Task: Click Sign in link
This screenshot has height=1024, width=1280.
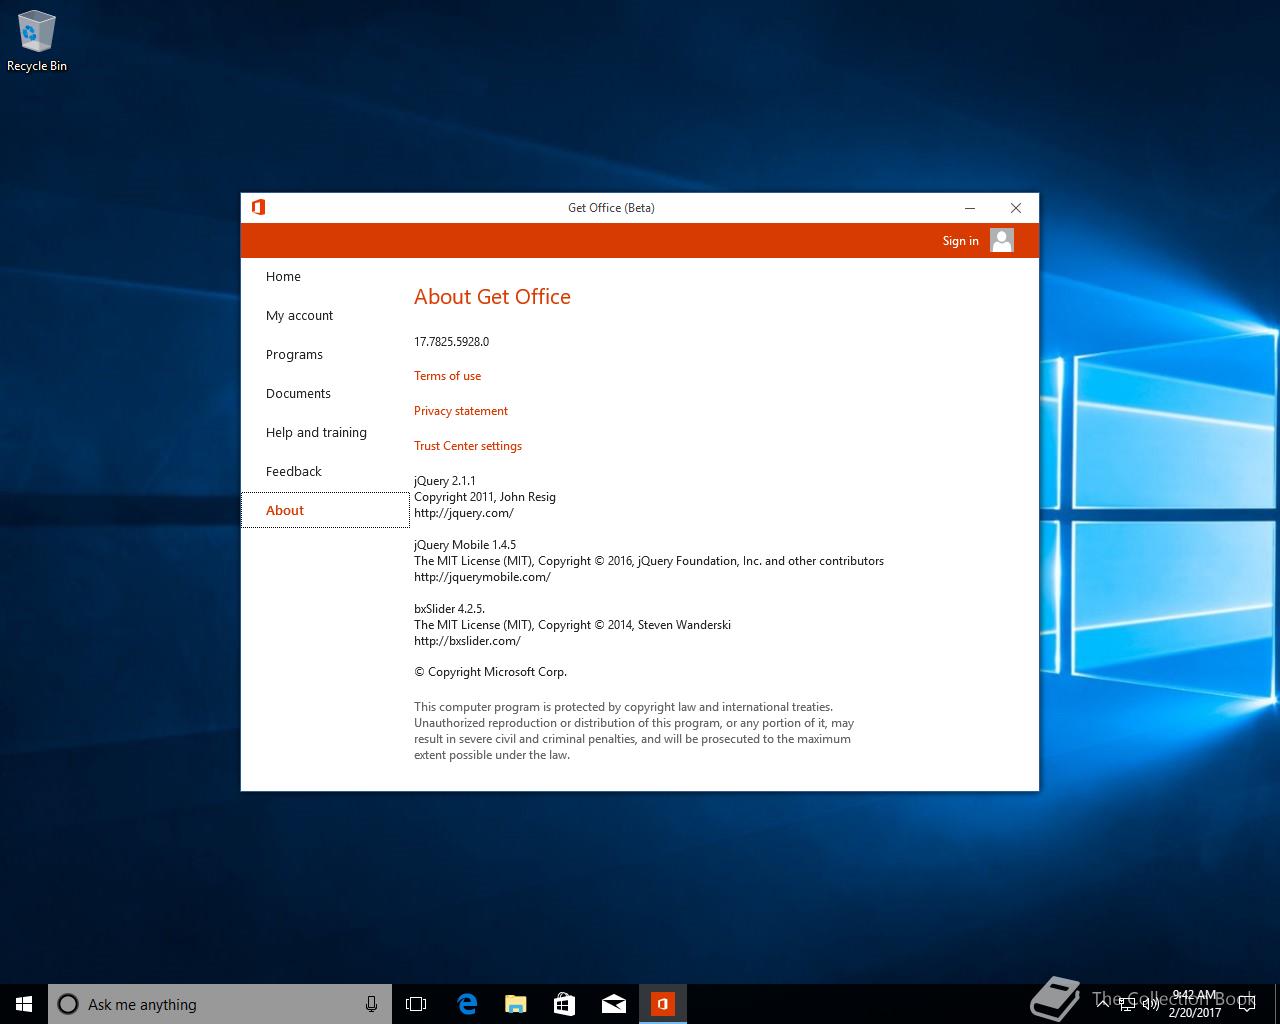Action: coord(960,241)
